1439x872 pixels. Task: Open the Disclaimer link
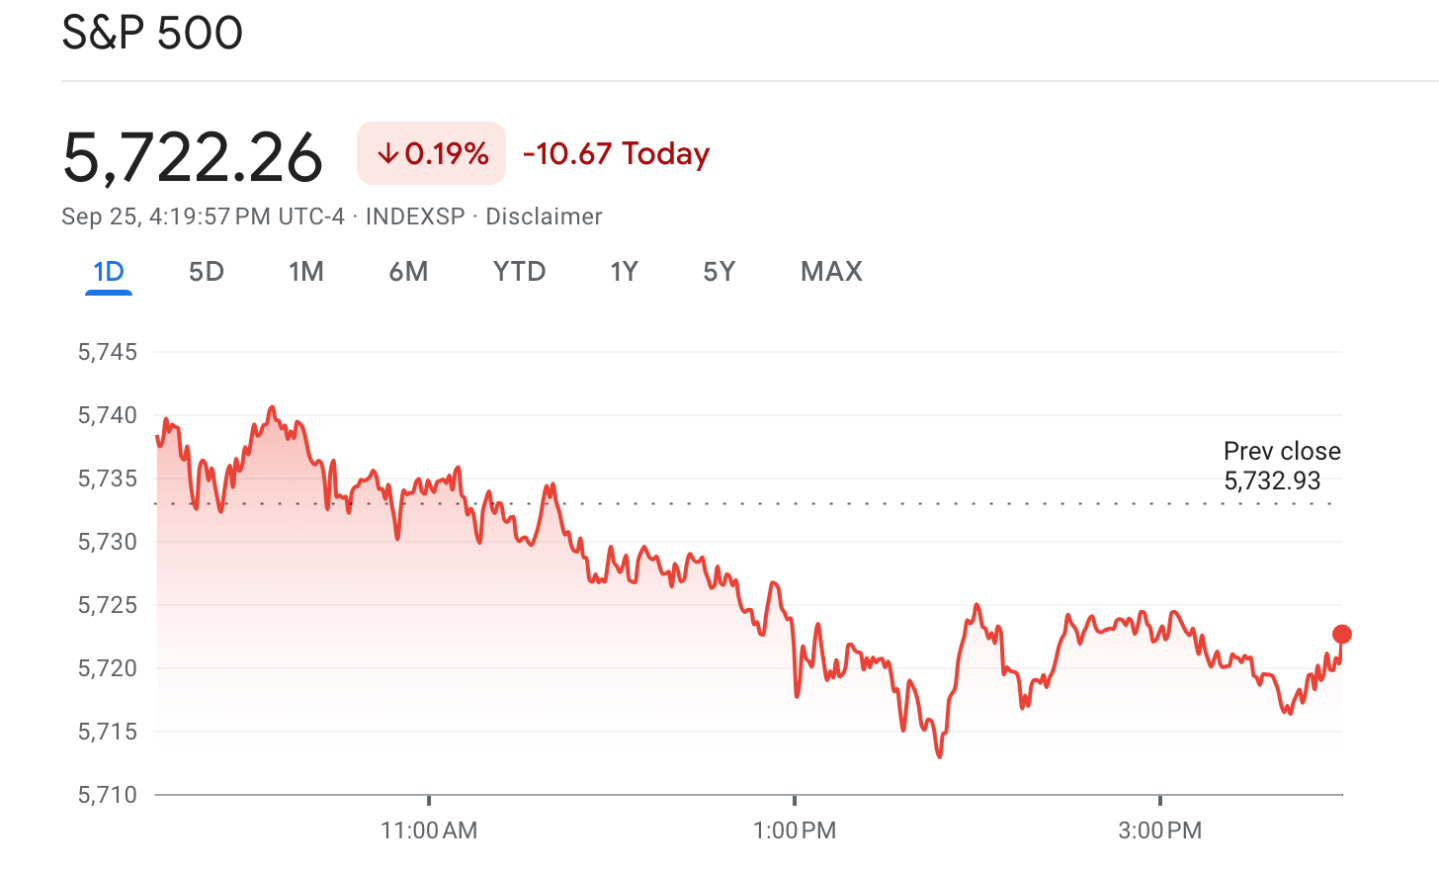coord(543,216)
